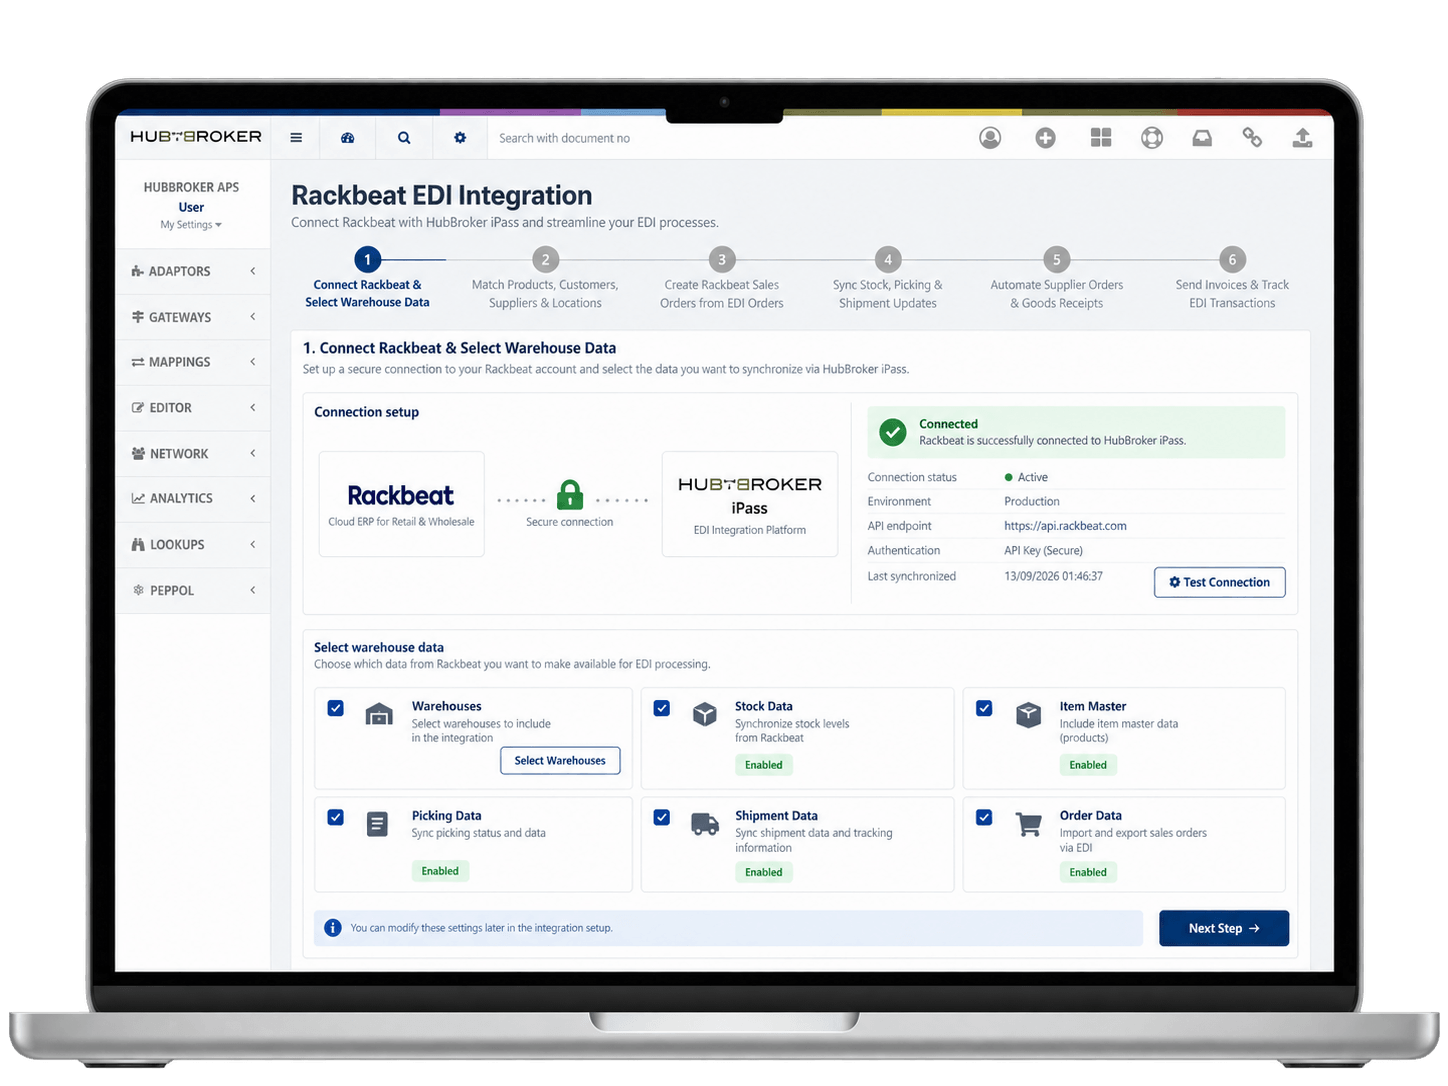Click the plus circle add icon
Screen dimensions: 1448x1086
click(x=1045, y=138)
